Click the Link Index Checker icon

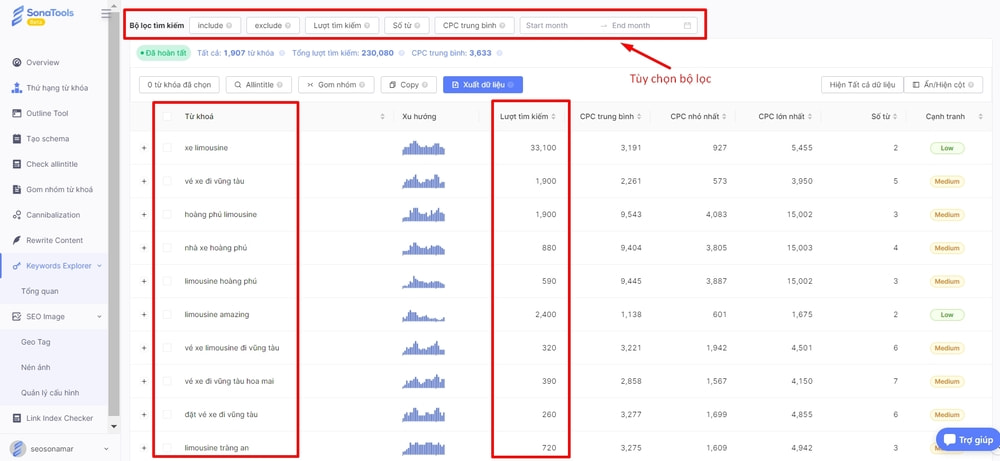pyautogui.click(x=17, y=418)
